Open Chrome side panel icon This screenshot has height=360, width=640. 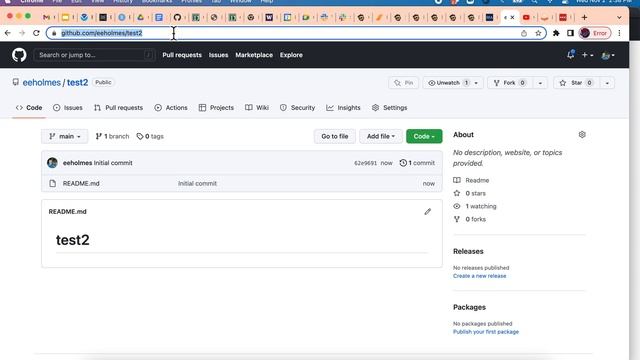coord(570,33)
